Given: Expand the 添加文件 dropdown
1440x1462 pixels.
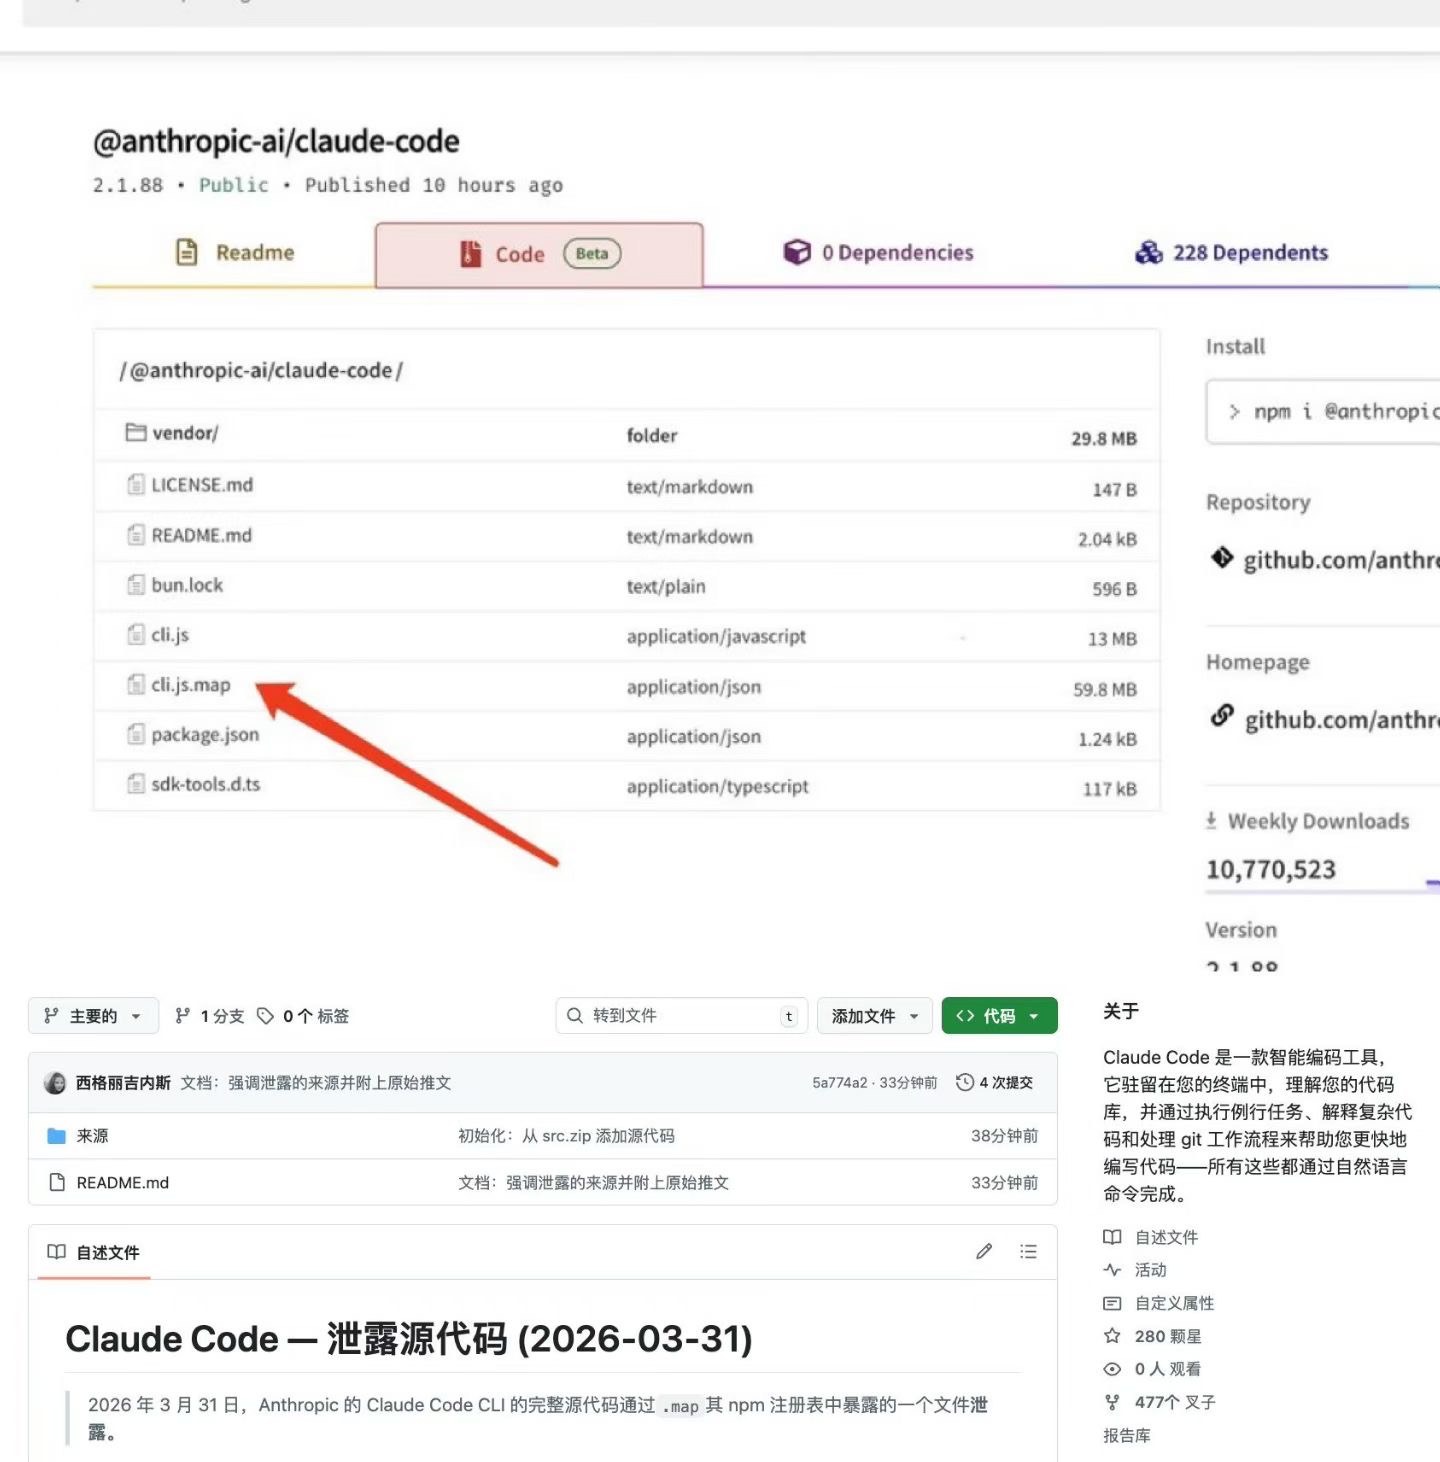Looking at the screenshot, I should pos(875,1016).
